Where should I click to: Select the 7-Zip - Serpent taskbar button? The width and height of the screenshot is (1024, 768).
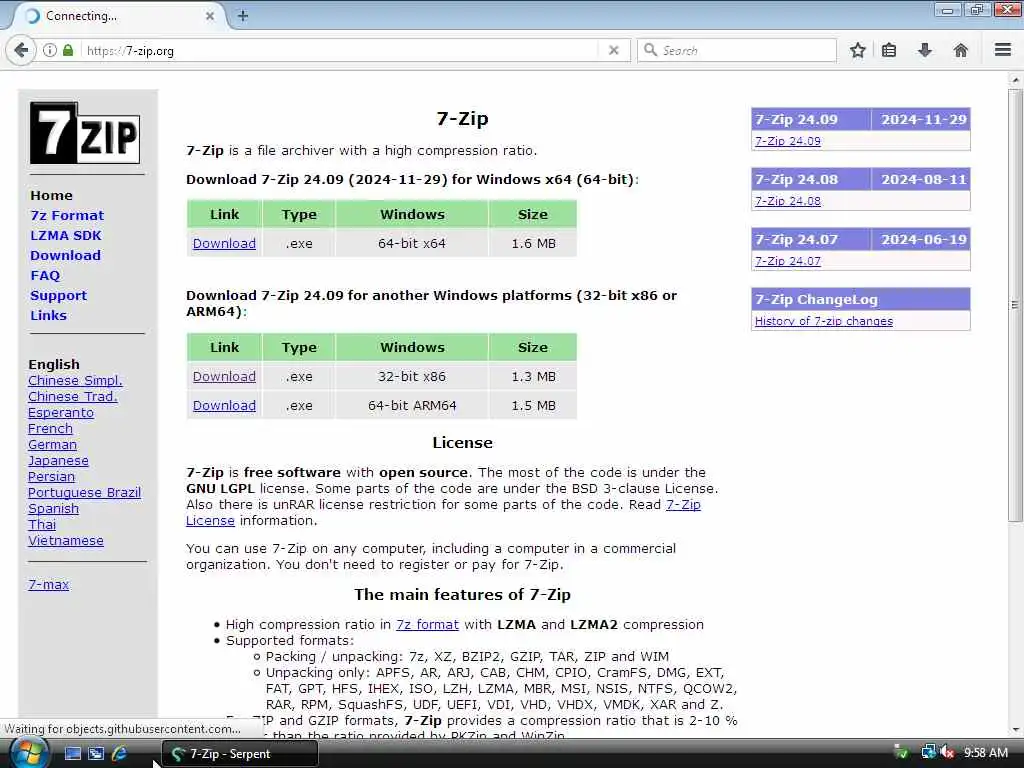click(x=240, y=754)
